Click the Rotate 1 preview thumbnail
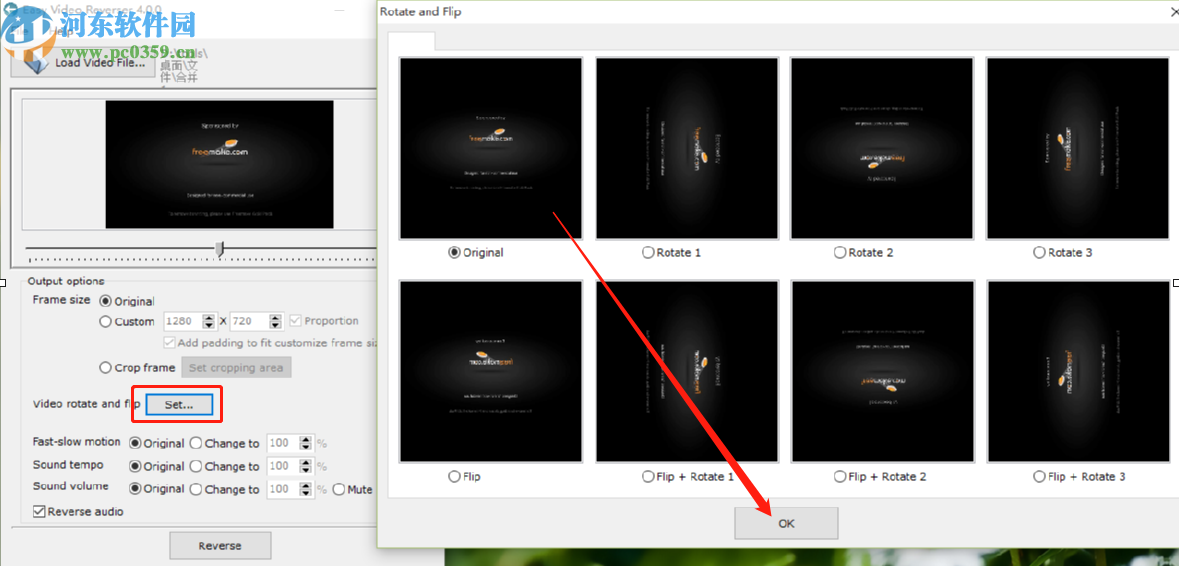 click(686, 149)
